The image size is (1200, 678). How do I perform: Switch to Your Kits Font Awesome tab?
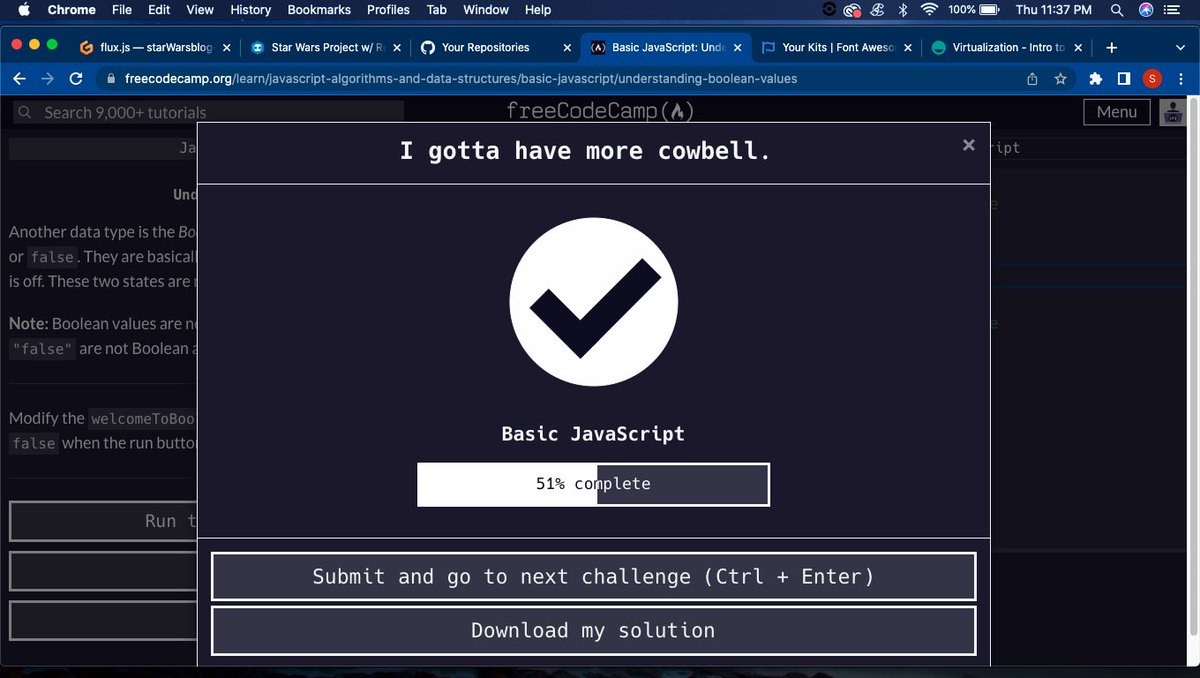click(x=837, y=47)
